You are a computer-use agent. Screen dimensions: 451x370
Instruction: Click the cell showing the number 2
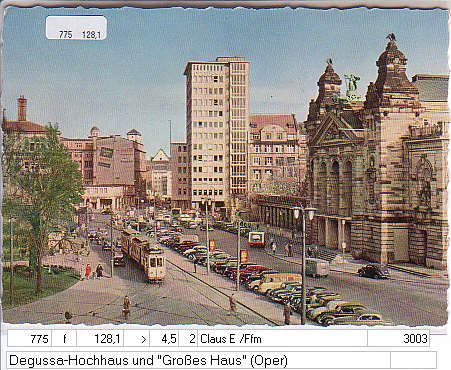(188, 339)
